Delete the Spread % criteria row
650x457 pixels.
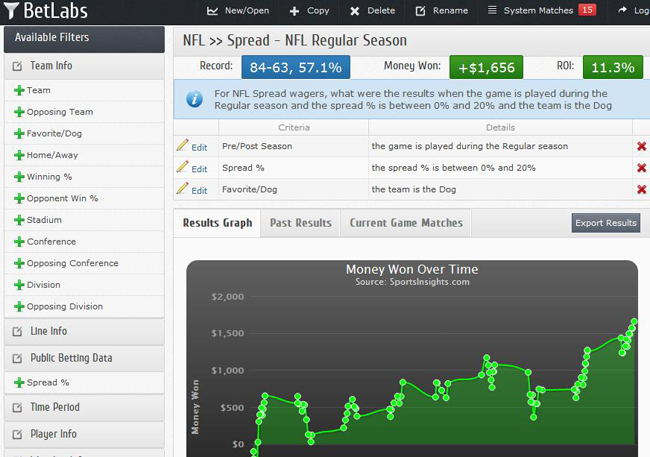click(641, 168)
